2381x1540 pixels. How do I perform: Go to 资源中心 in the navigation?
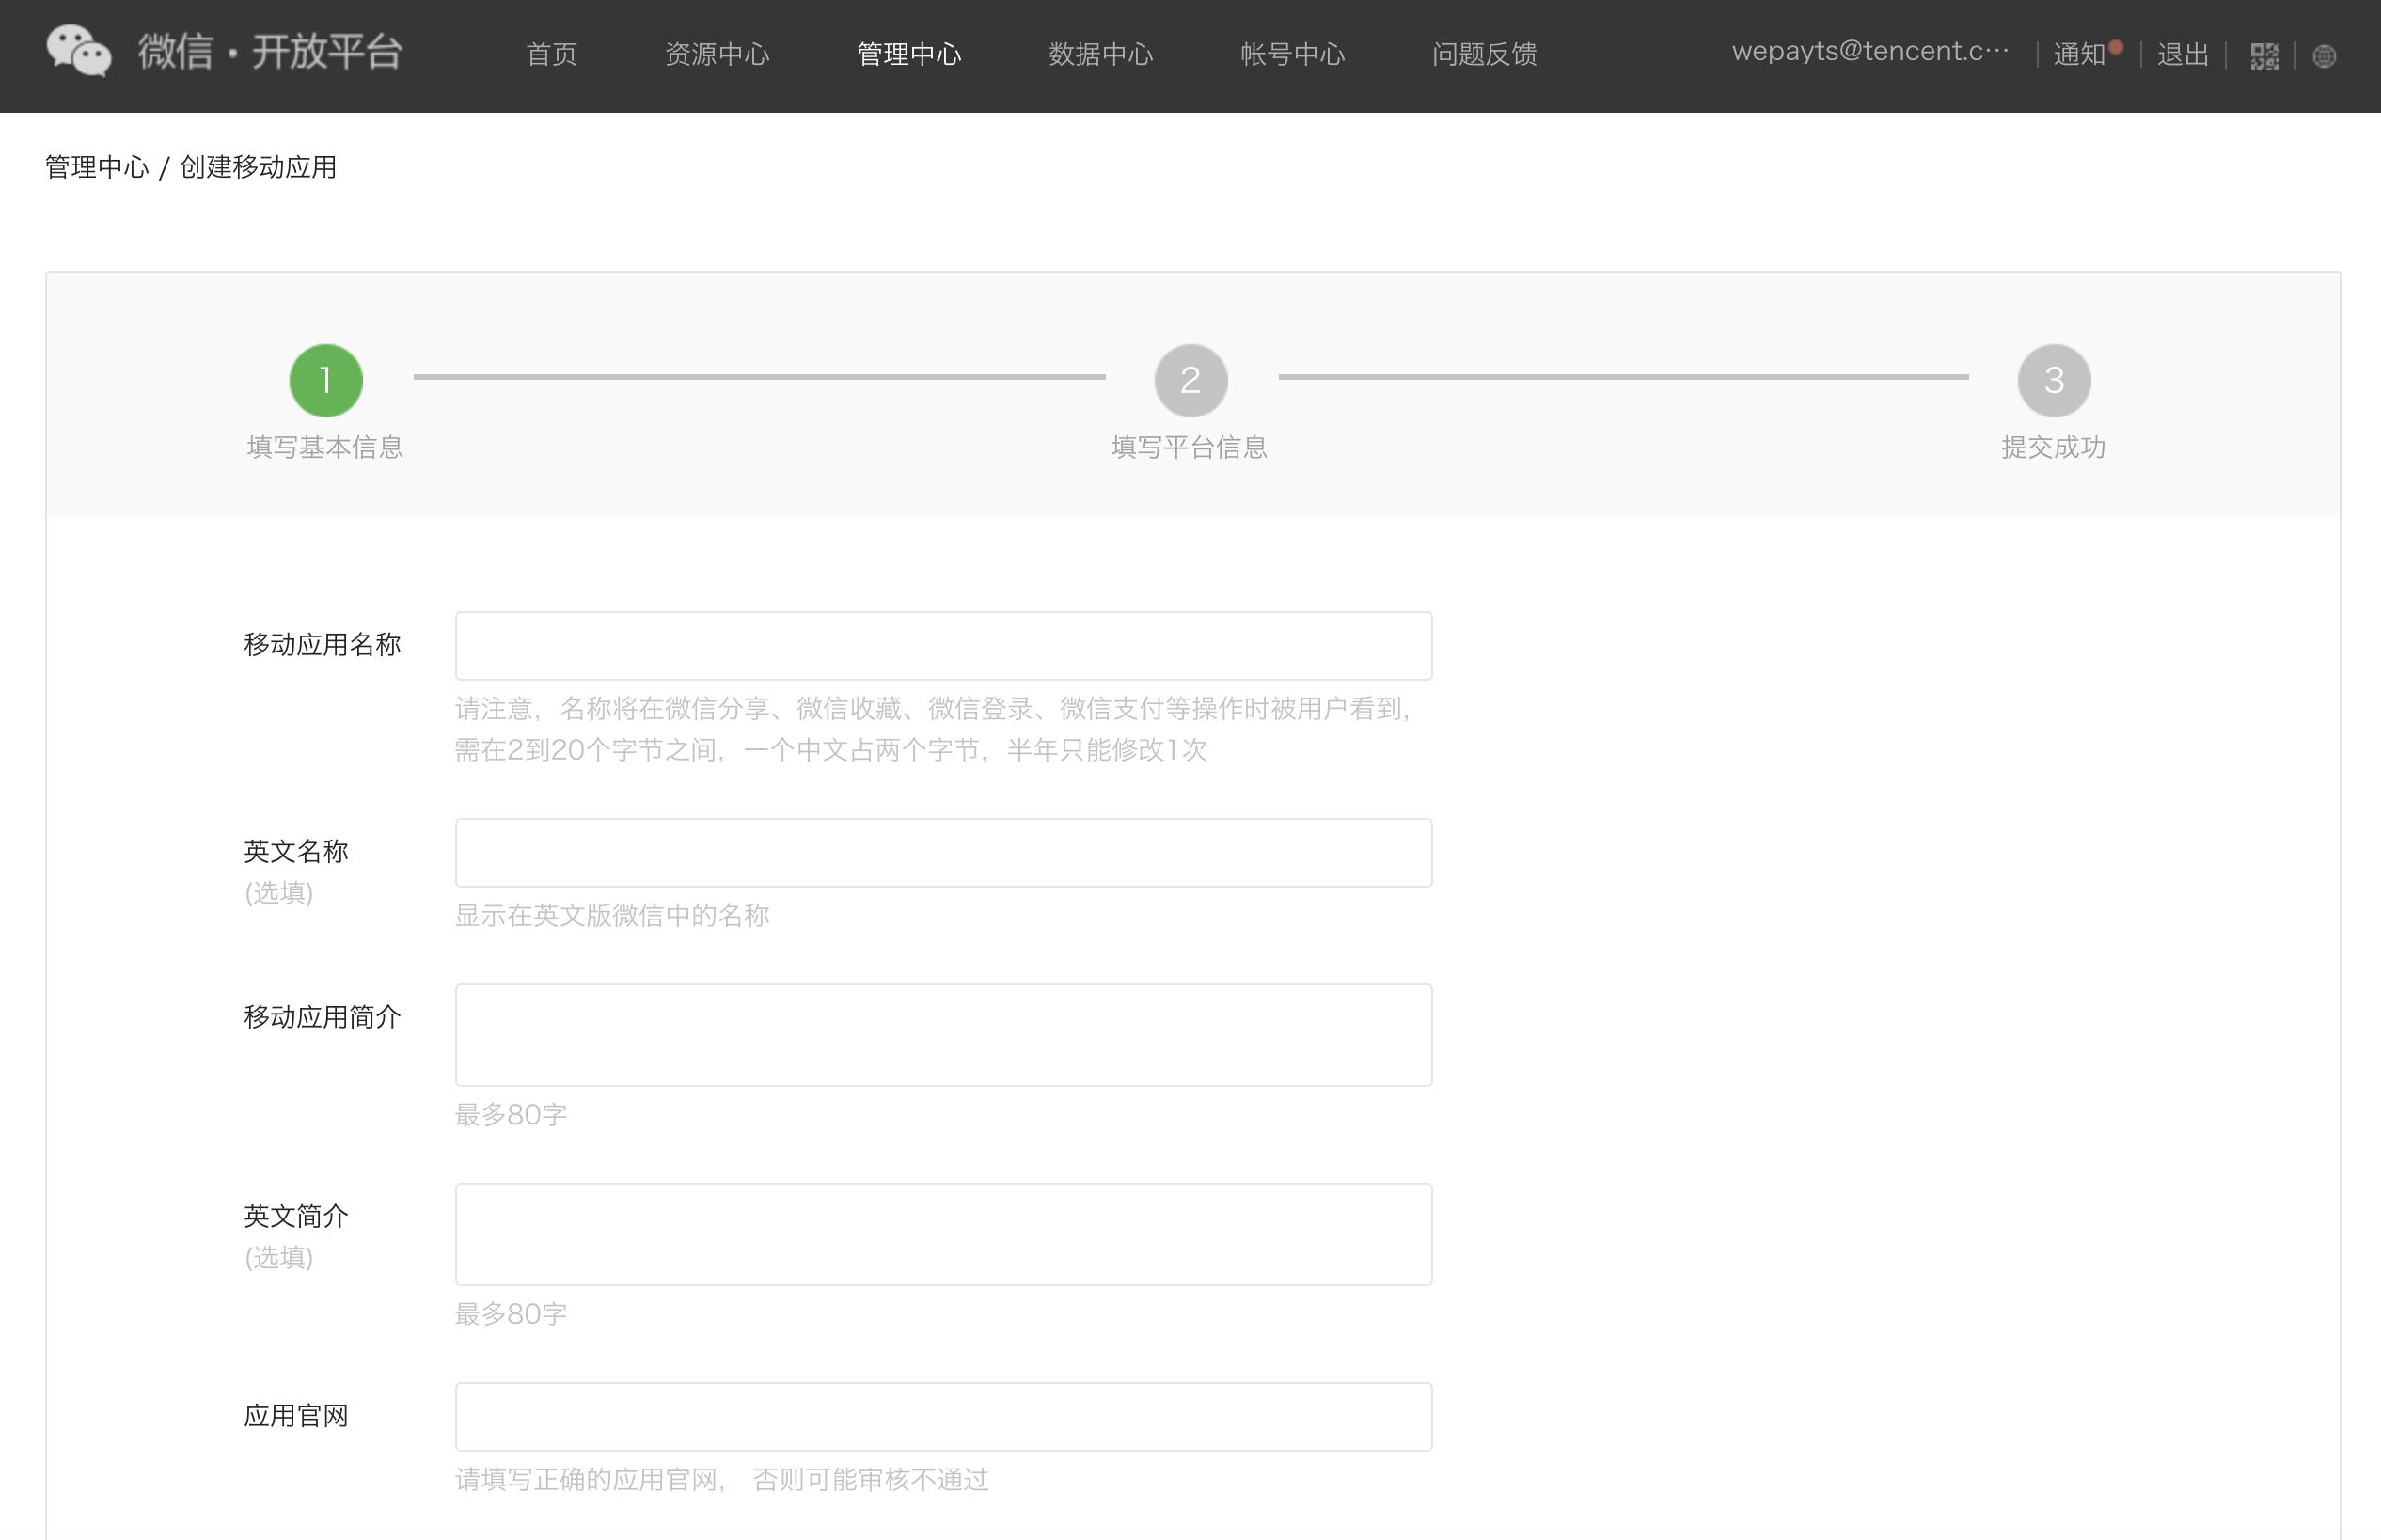717,54
